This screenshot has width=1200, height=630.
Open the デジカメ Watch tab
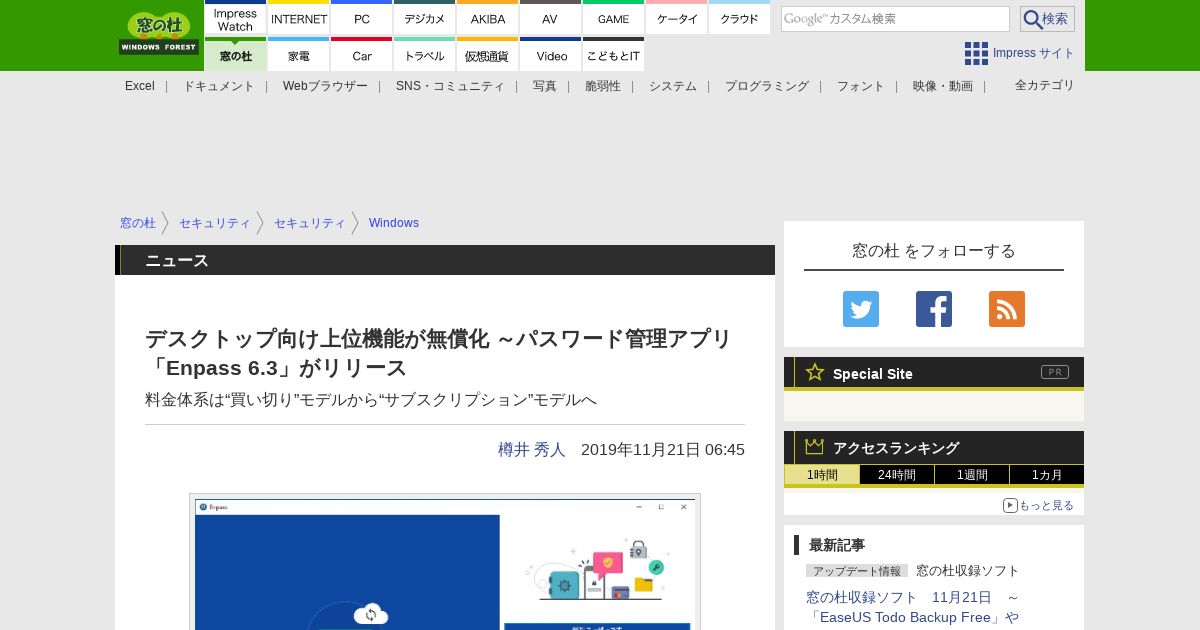(x=424, y=18)
